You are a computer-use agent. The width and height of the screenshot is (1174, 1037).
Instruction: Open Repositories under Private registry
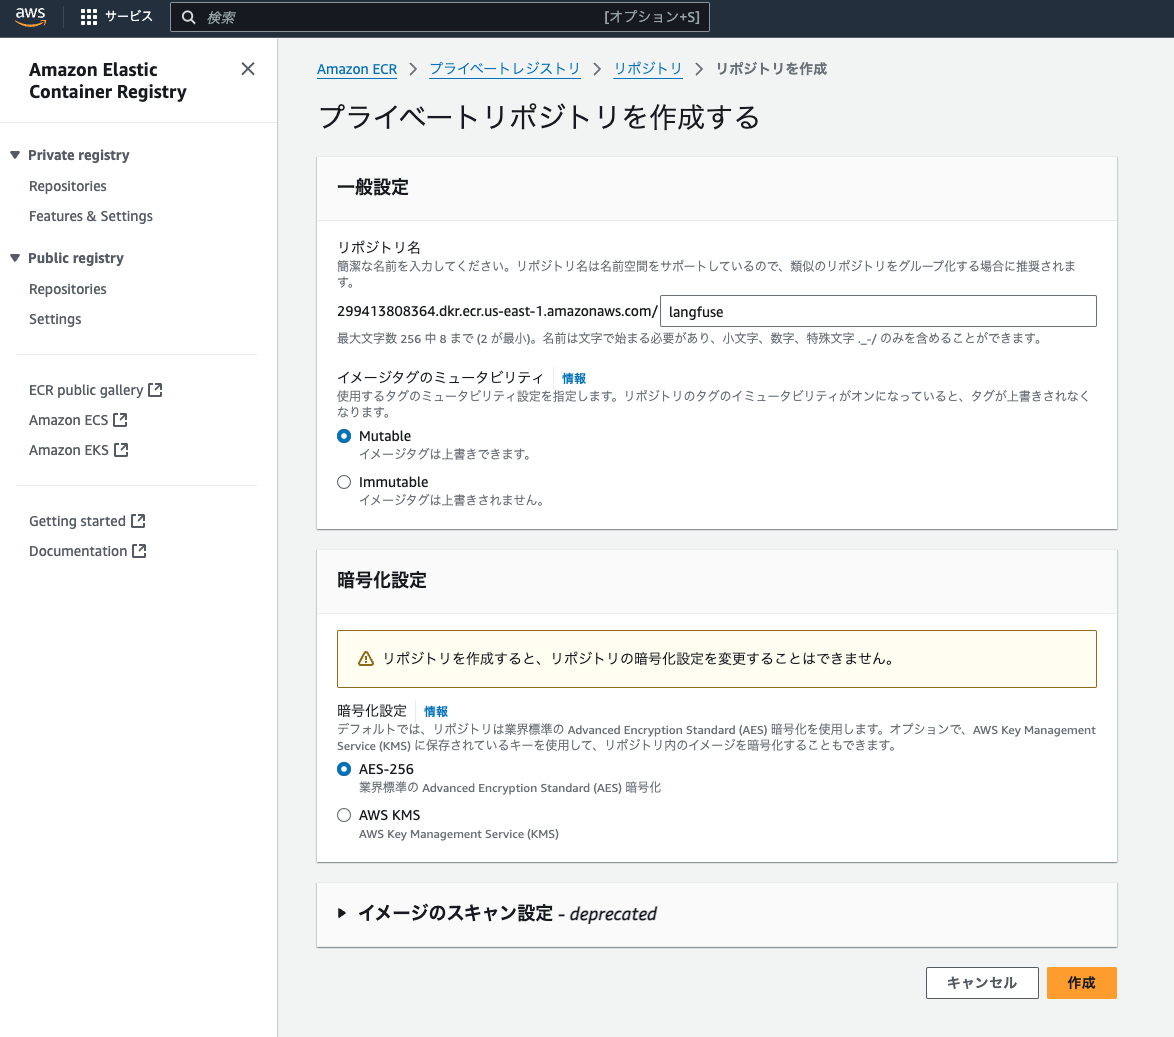click(x=67, y=185)
